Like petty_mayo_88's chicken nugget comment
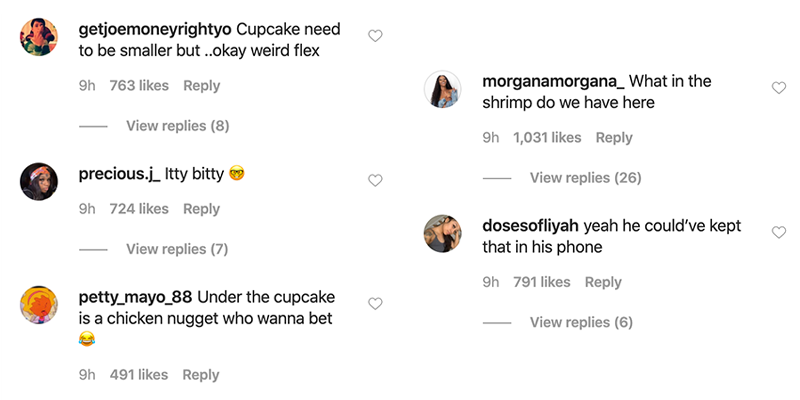Screen dimensions: 800x400 pos(375,303)
